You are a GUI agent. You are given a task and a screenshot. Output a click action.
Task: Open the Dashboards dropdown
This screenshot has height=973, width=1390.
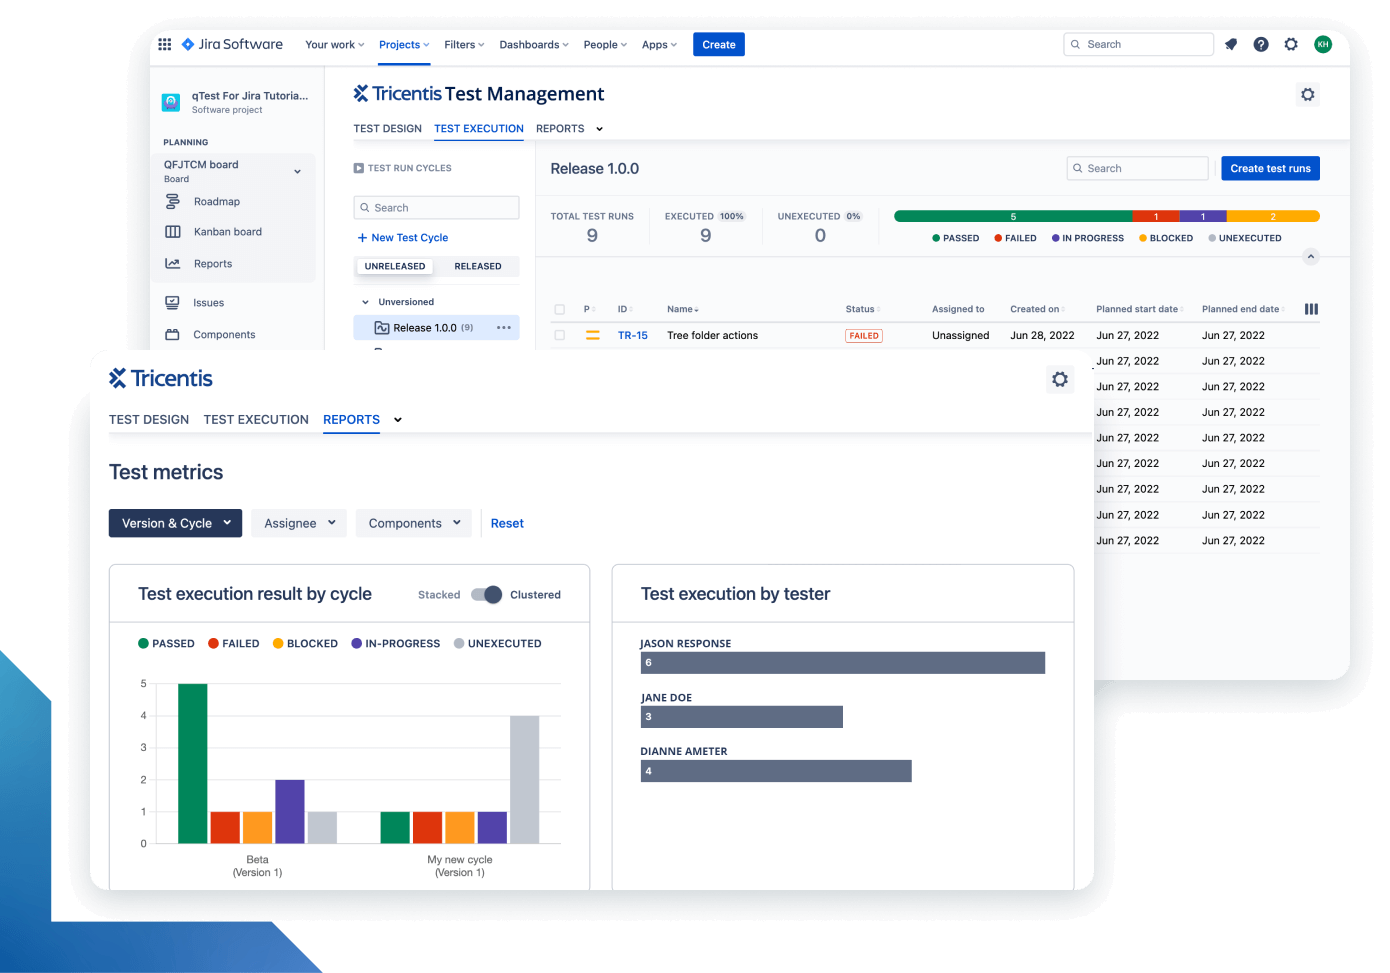534,45
